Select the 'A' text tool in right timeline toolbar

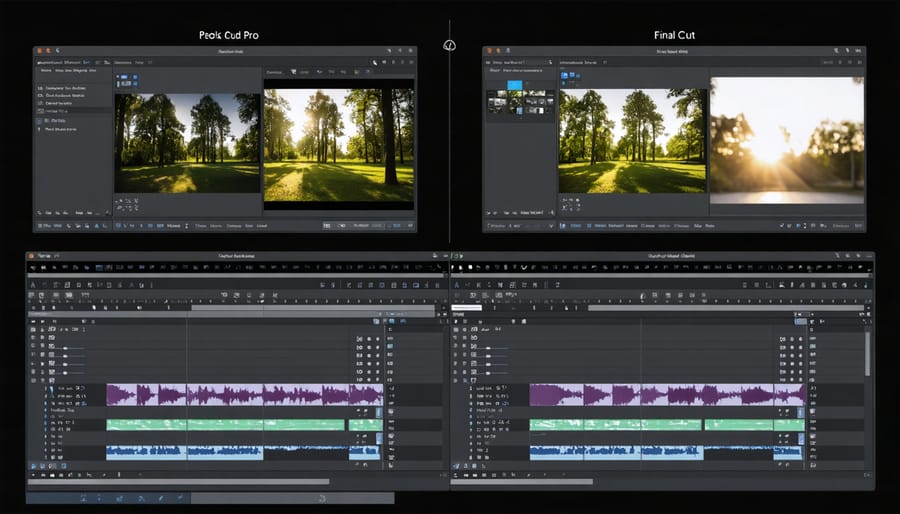coord(456,285)
